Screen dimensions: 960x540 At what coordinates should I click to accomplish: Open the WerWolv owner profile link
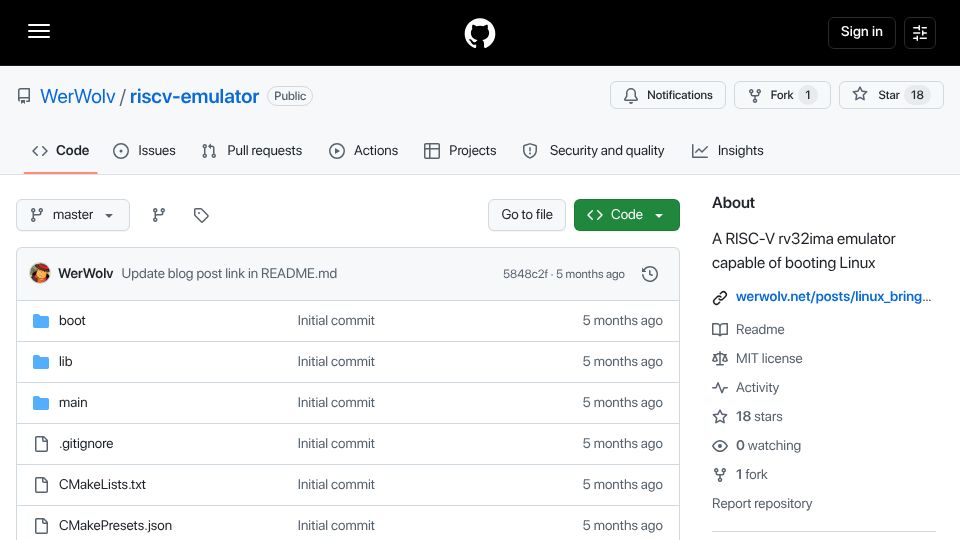coord(77,96)
